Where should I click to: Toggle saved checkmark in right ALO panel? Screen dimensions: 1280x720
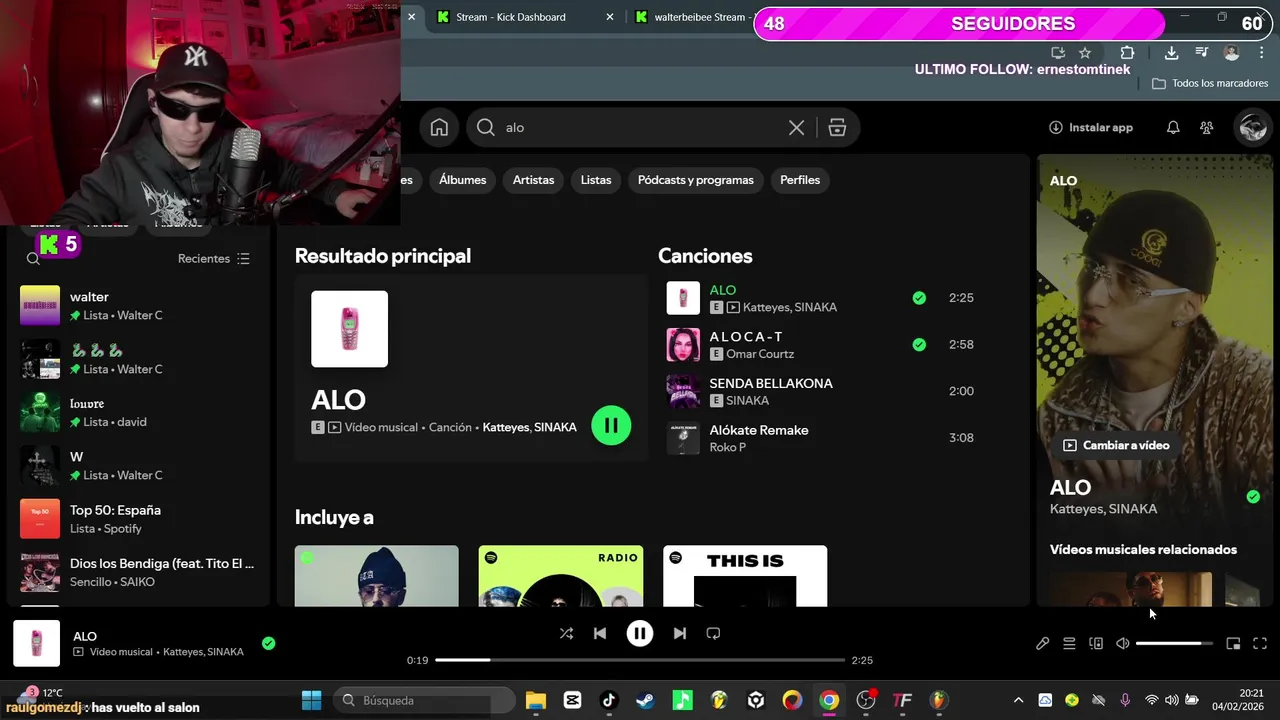1253,497
